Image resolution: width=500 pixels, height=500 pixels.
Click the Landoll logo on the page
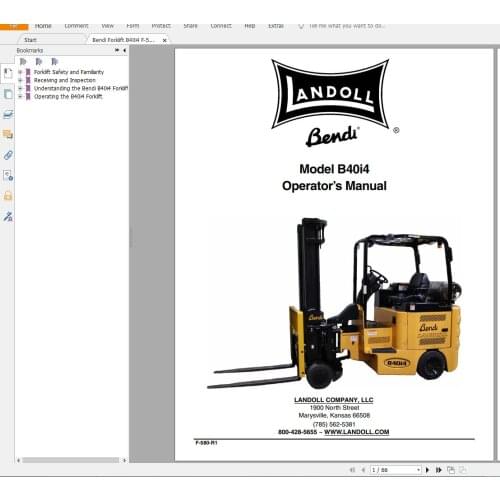click(330, 94)
